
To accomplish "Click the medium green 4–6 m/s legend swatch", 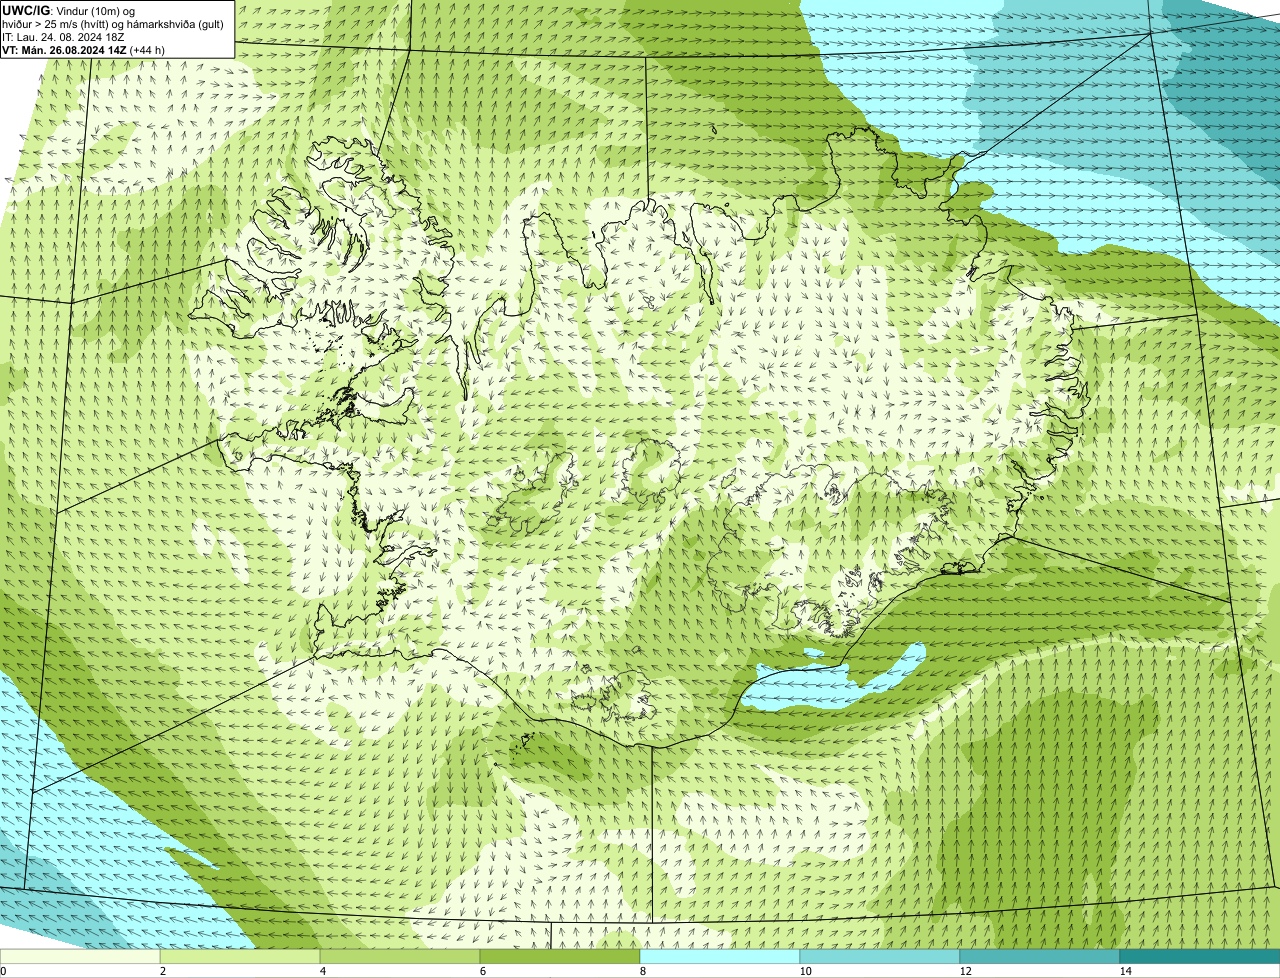I will (400, 957).
